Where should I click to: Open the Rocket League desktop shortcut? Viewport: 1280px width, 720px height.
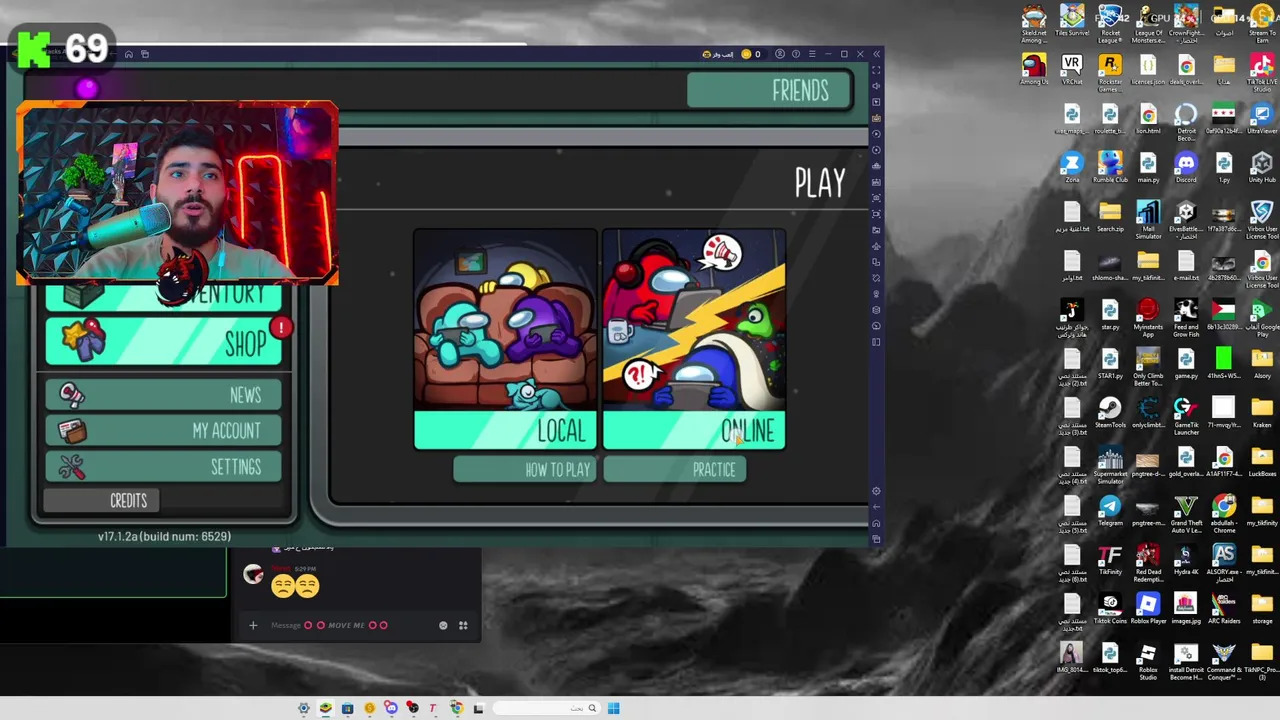(1110, 24)
